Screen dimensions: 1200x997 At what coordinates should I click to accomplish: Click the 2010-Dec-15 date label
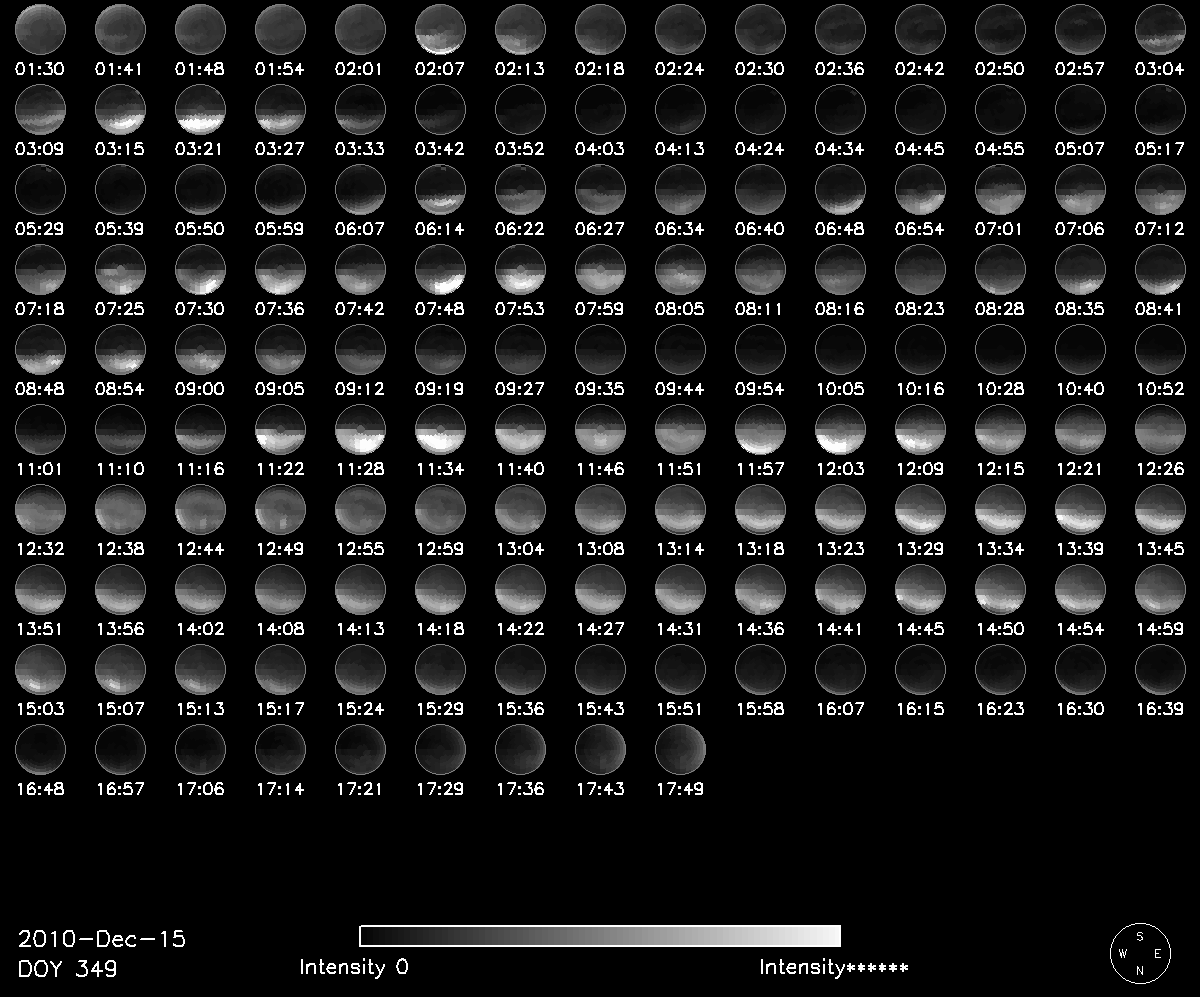102,940
